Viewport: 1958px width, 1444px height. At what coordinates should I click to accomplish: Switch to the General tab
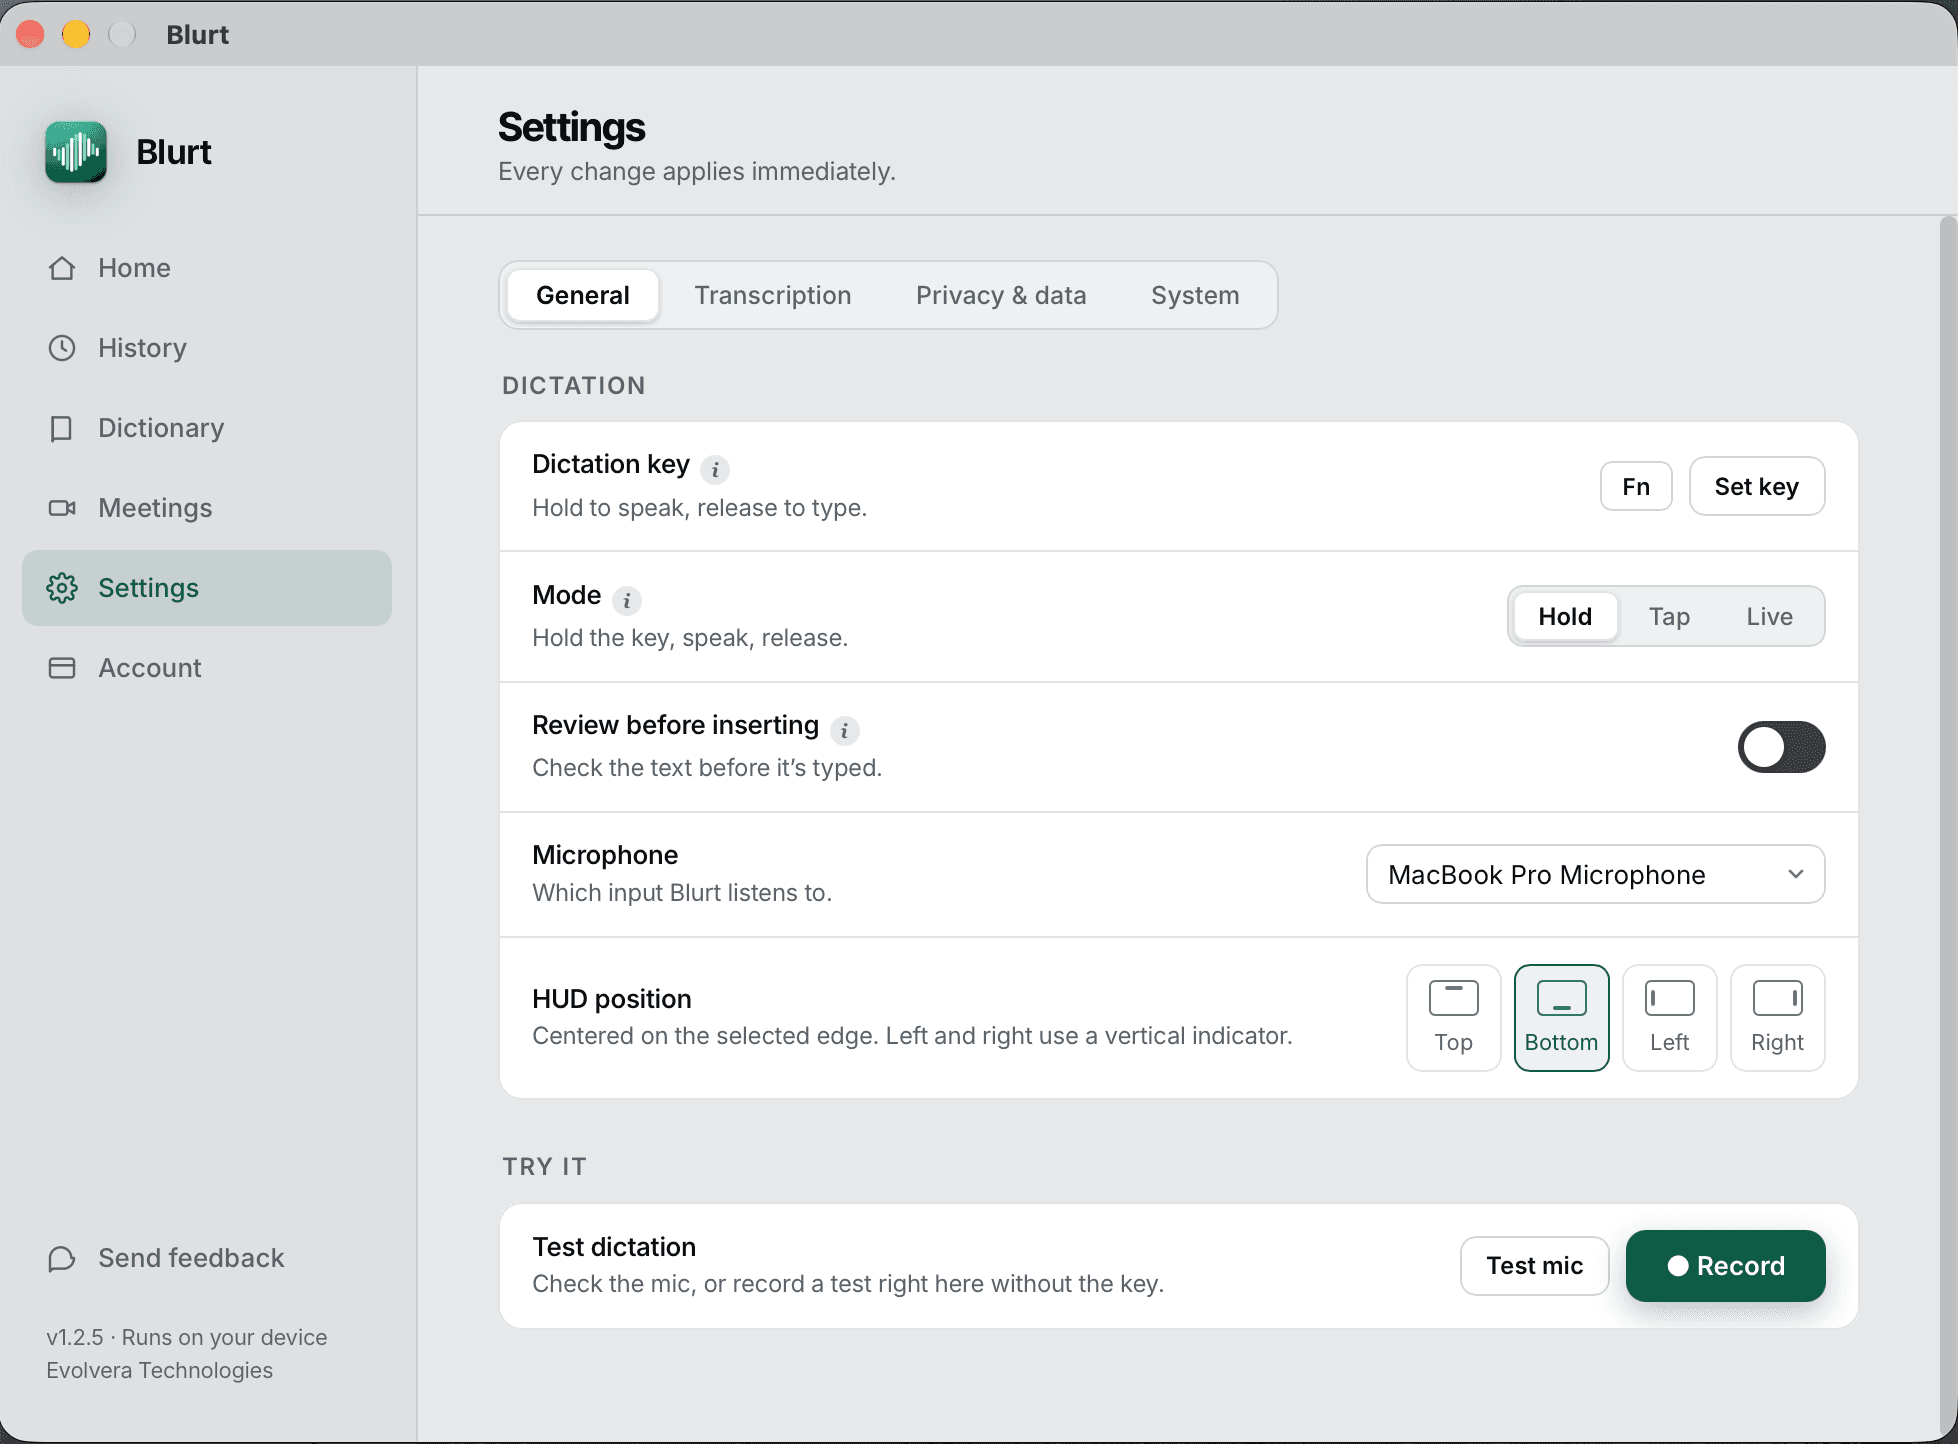pos(583,295)
